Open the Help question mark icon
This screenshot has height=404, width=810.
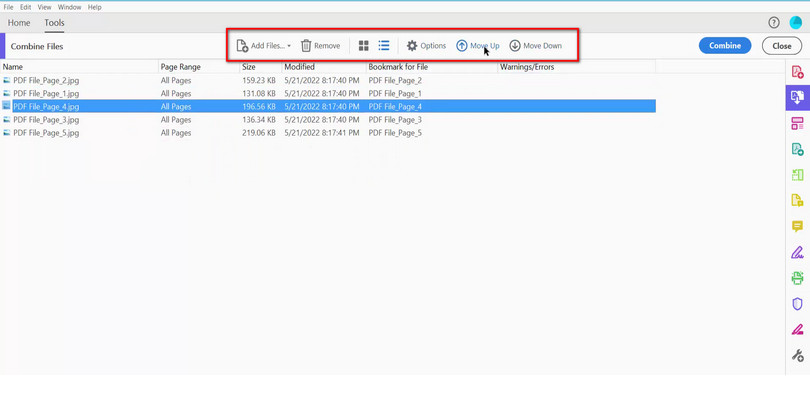click(773, 23)
